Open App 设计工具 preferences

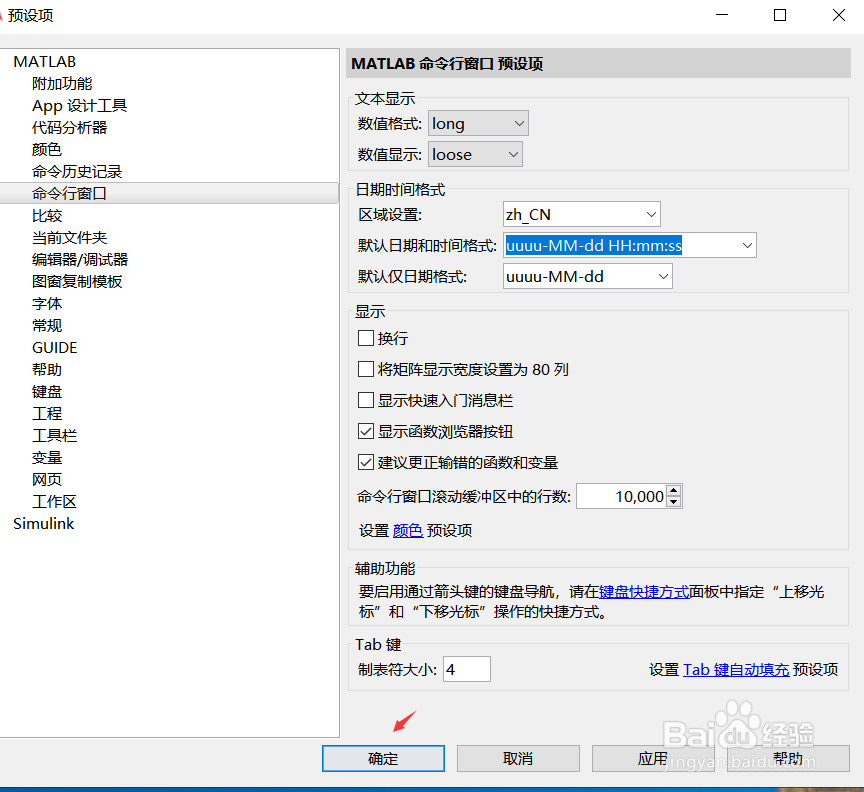pyautogui.click(x=79, y=106)
